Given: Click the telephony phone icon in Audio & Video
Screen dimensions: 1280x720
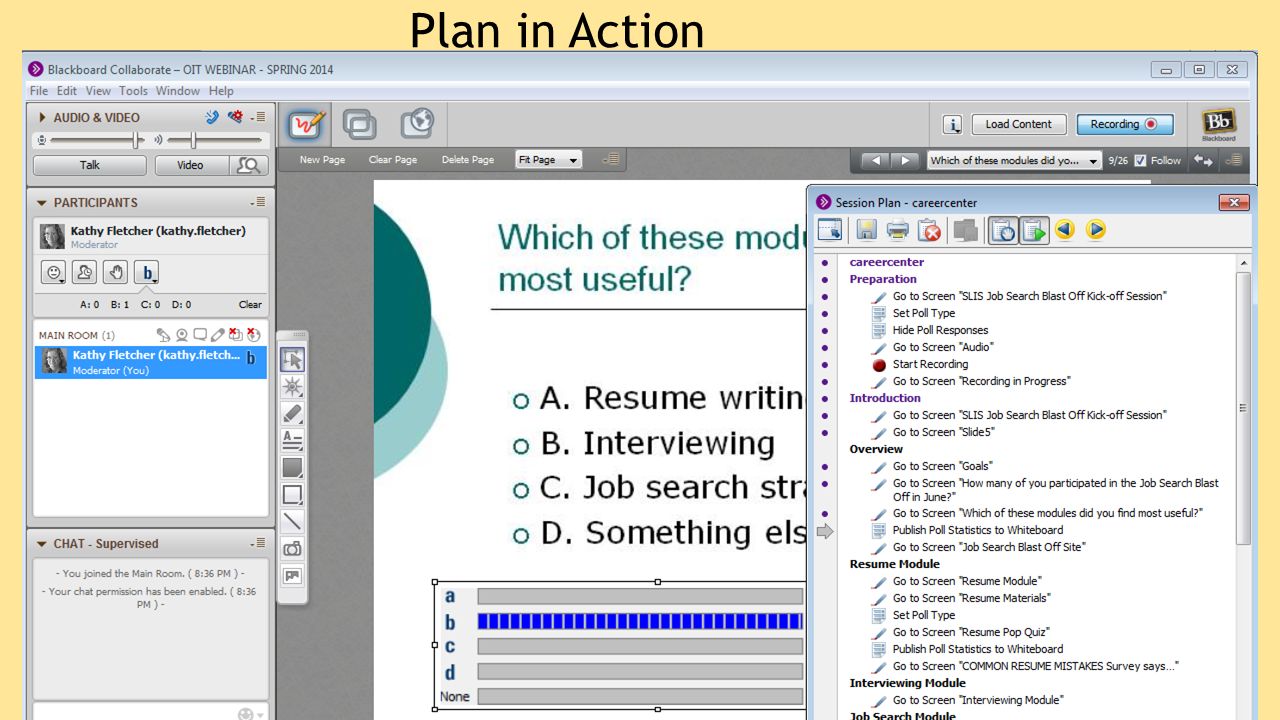Looking at the screenshot, I should coord(212,117).
